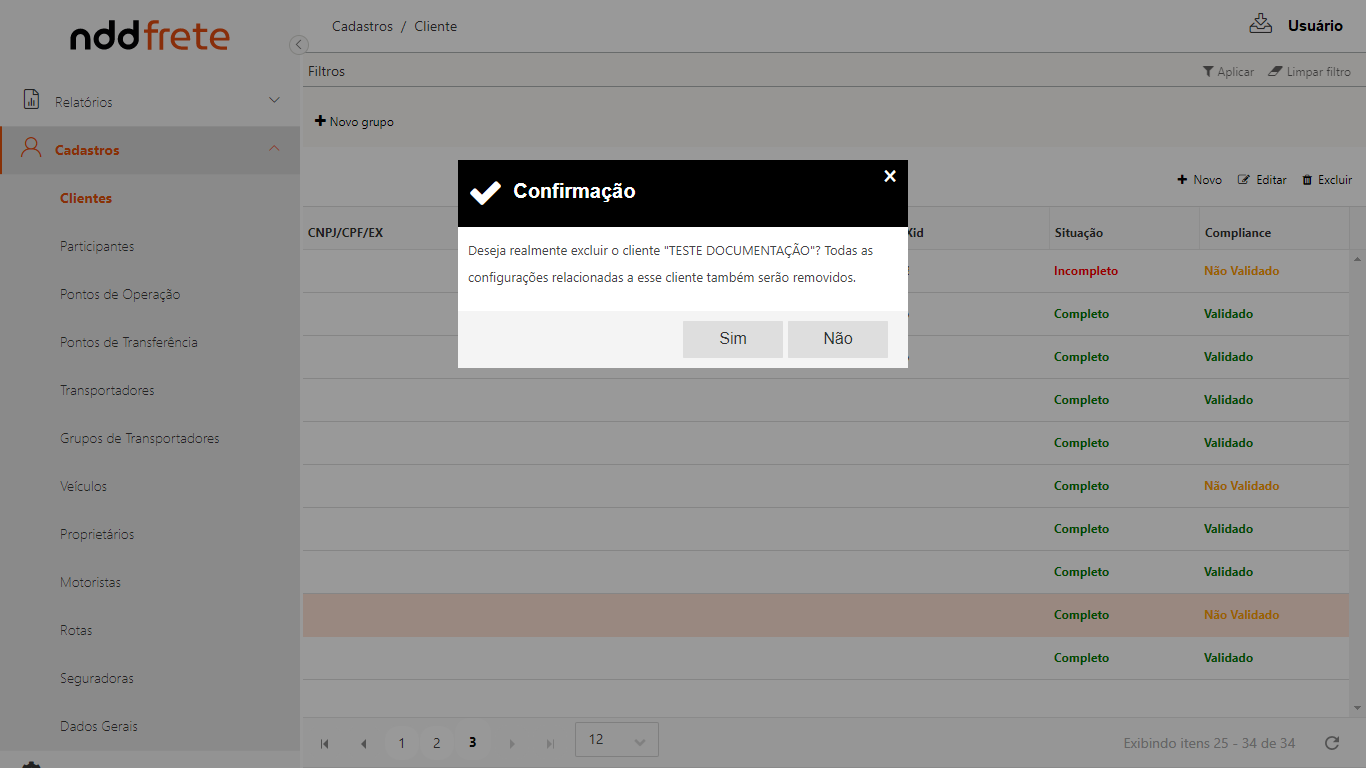Image resolution: width=1366 pixels, height=768 pixels.
Task: Select Transportadores from the sidebar
Action: click(x=107, y=390)
